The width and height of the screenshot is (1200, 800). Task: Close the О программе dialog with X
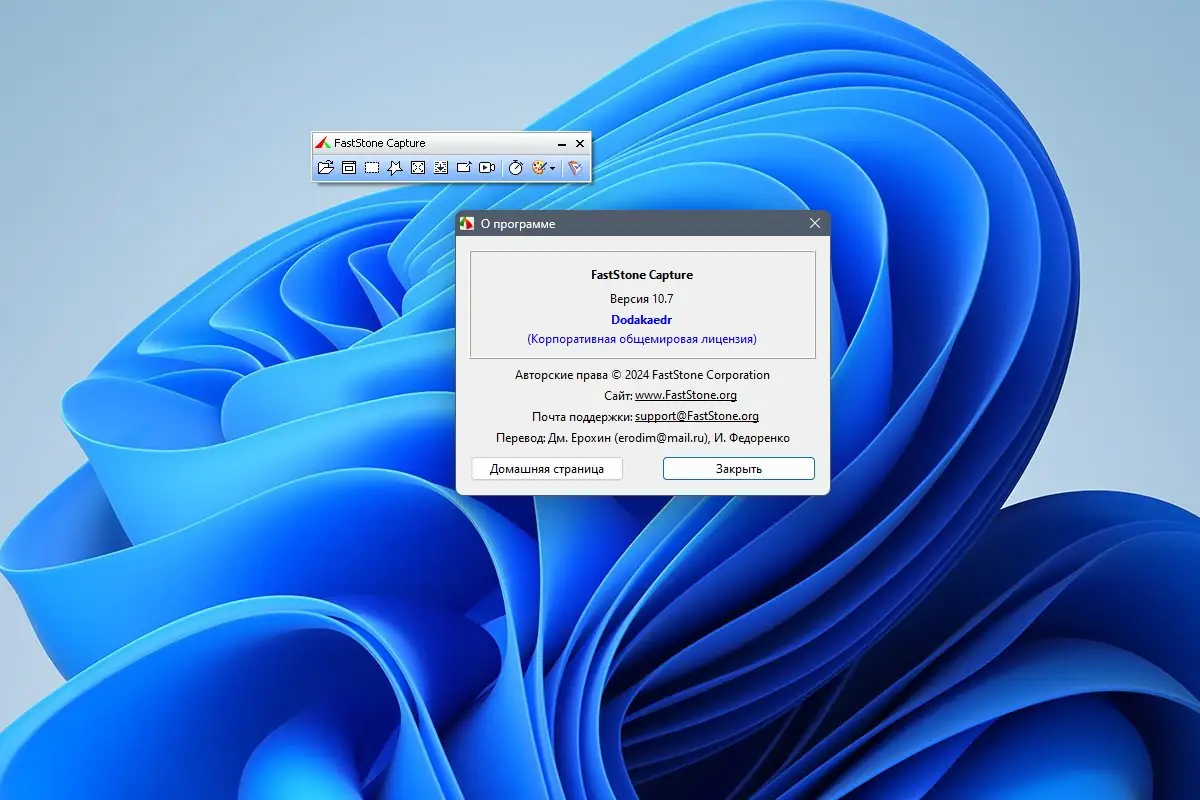click(x=815, y=224)
